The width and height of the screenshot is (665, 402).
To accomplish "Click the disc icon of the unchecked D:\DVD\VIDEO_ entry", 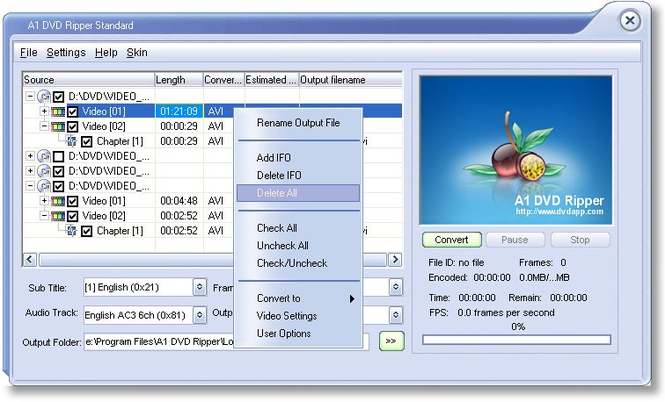I will (x=43, y=156).
